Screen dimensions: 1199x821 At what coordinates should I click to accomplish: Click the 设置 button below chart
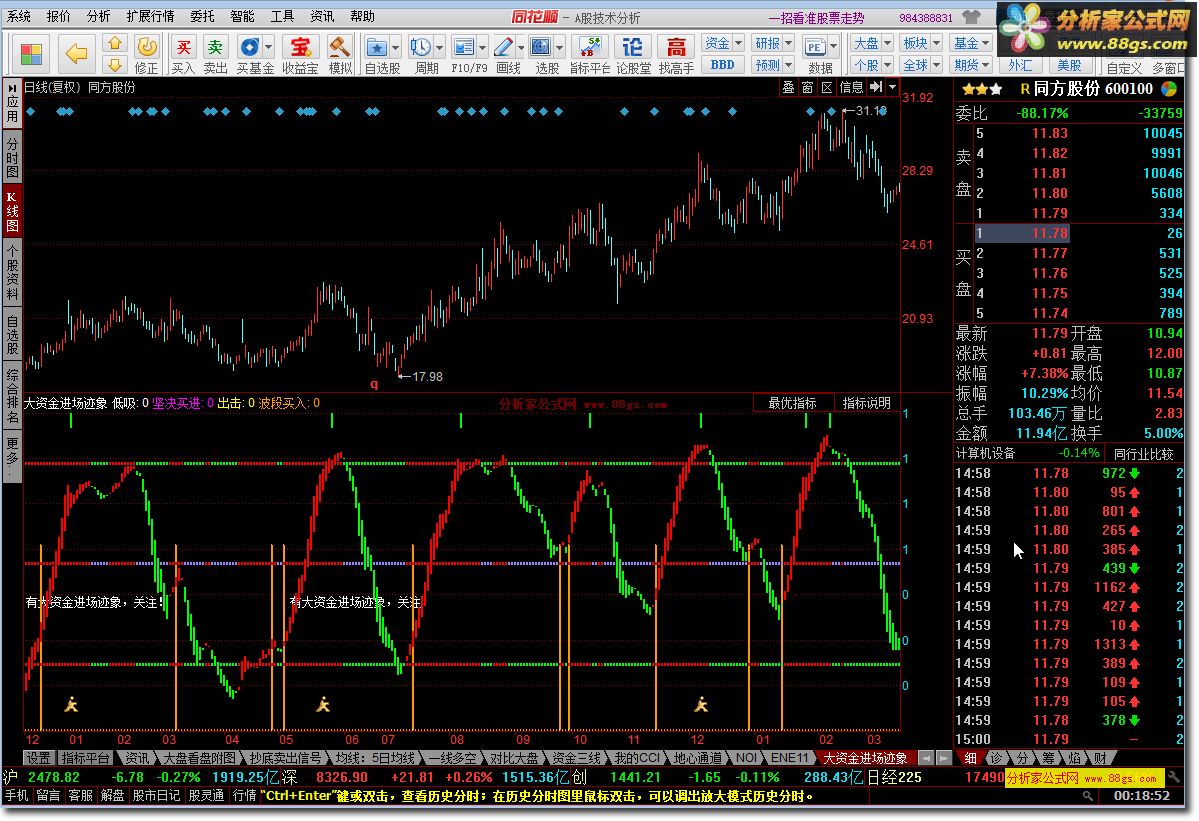coord(38,758)
